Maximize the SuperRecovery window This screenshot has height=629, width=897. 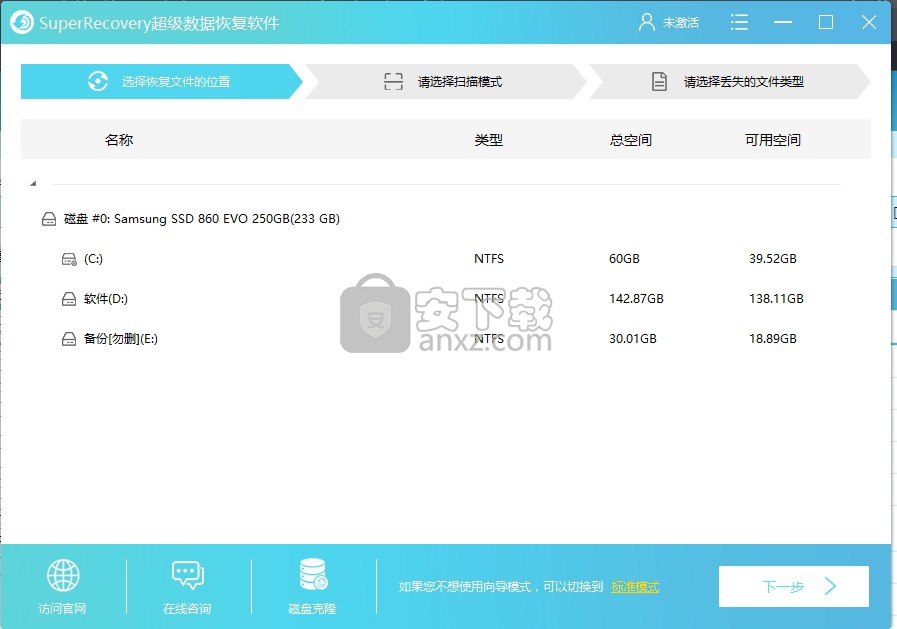pyautogui.click(x=825, y=22)
